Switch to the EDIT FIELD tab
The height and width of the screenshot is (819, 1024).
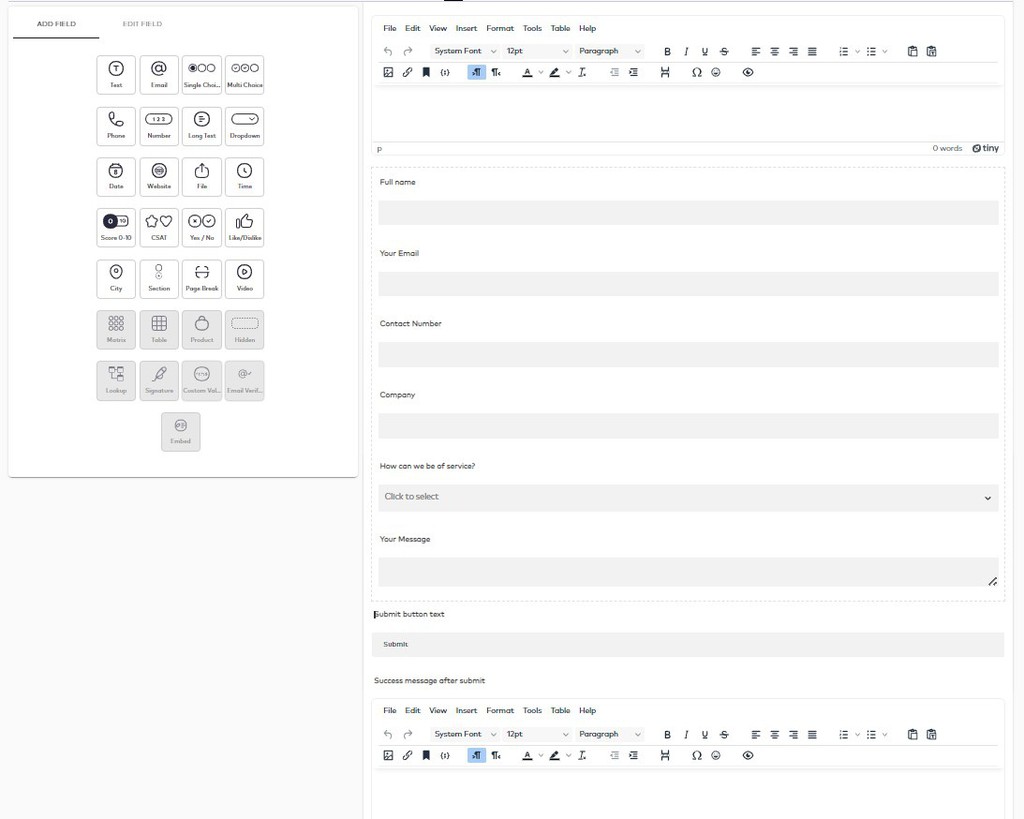coord(140,22)
